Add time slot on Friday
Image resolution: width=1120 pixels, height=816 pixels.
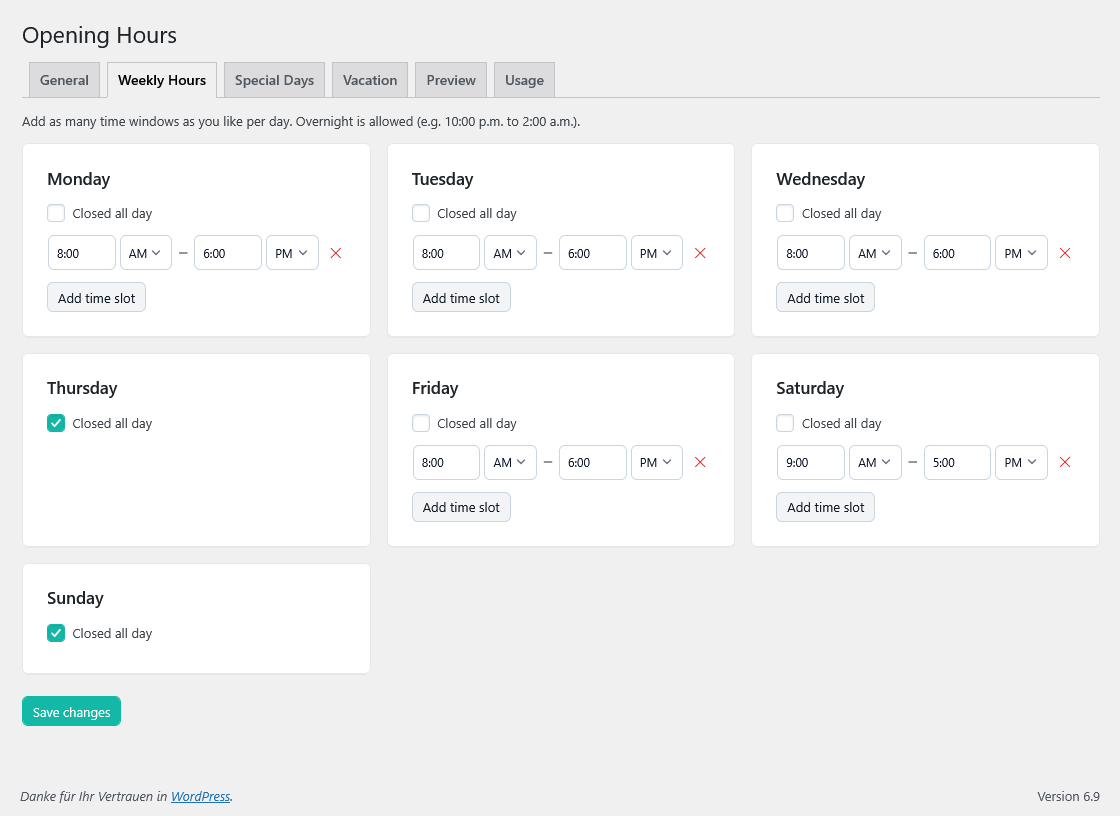click(x=461, y=507)
